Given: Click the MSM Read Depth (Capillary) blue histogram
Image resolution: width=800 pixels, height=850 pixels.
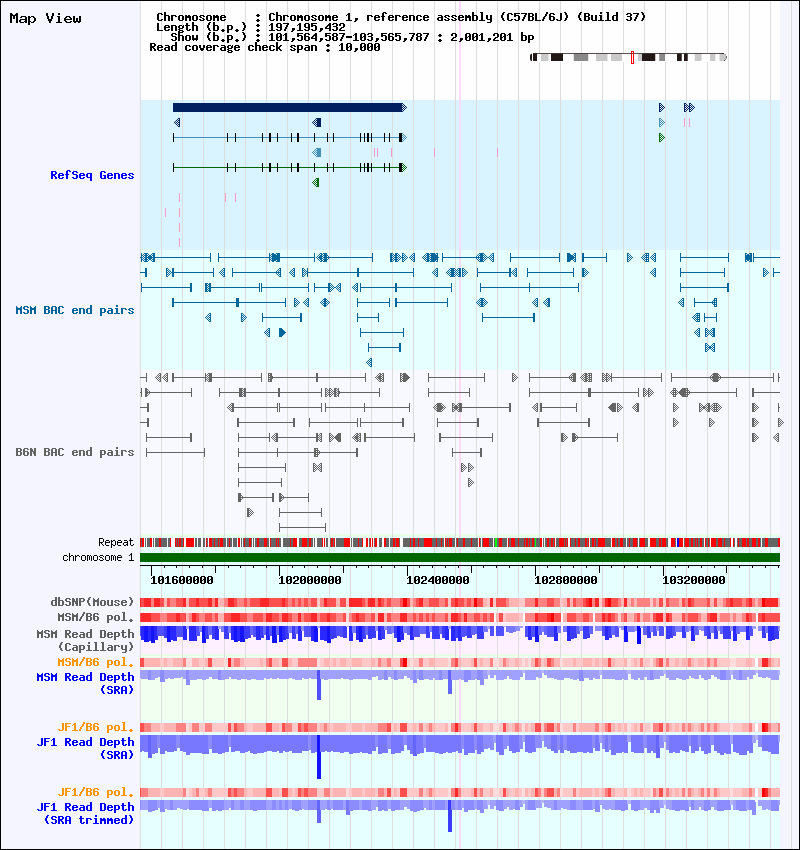Looking at the screenshot, I should [x=460, y=634].
